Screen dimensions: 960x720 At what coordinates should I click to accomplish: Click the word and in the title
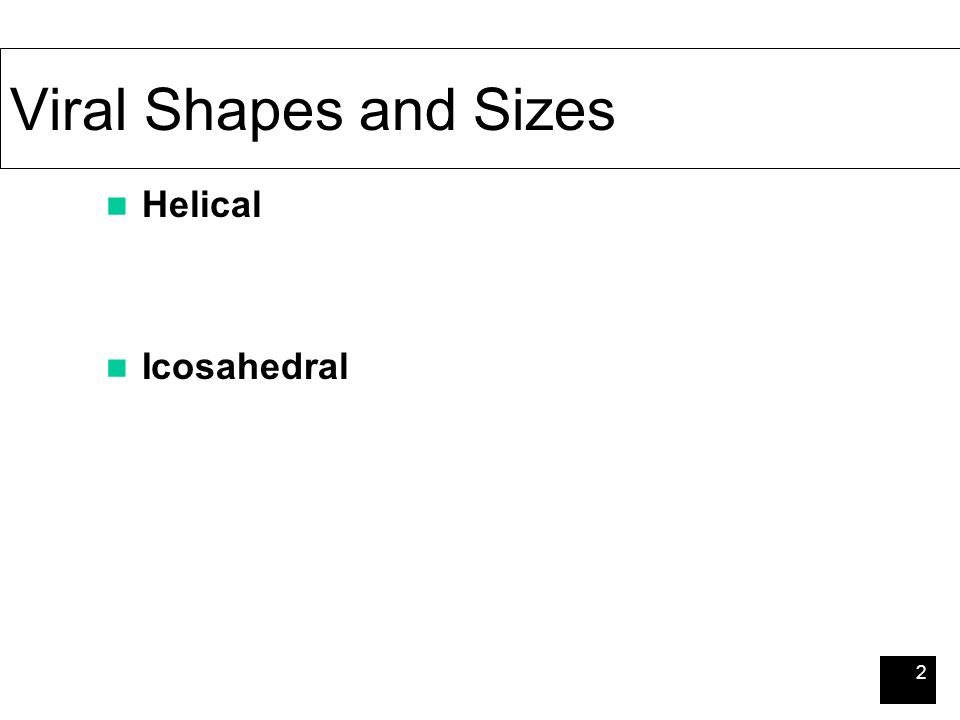407,110
